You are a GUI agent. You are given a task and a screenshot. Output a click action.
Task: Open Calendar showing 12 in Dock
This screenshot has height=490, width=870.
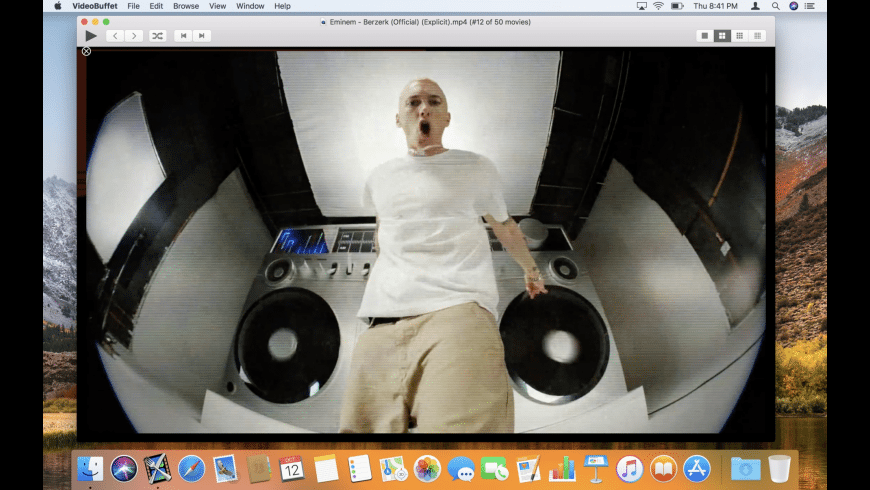(292, 469)
